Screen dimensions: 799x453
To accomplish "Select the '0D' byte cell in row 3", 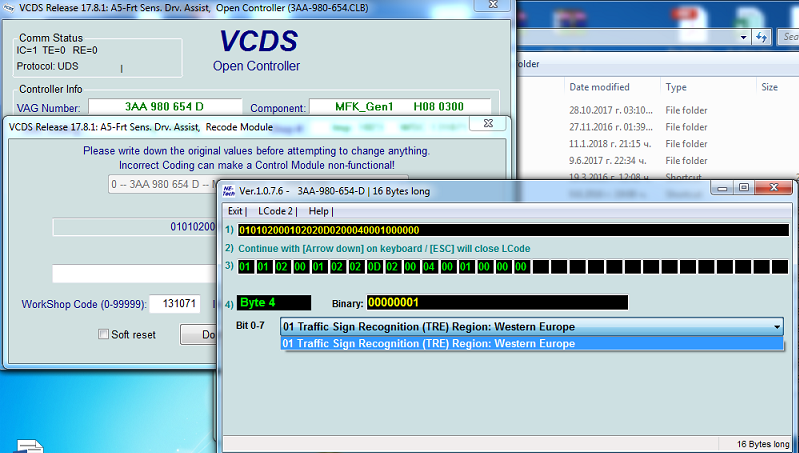I will (x=373, y=267).
